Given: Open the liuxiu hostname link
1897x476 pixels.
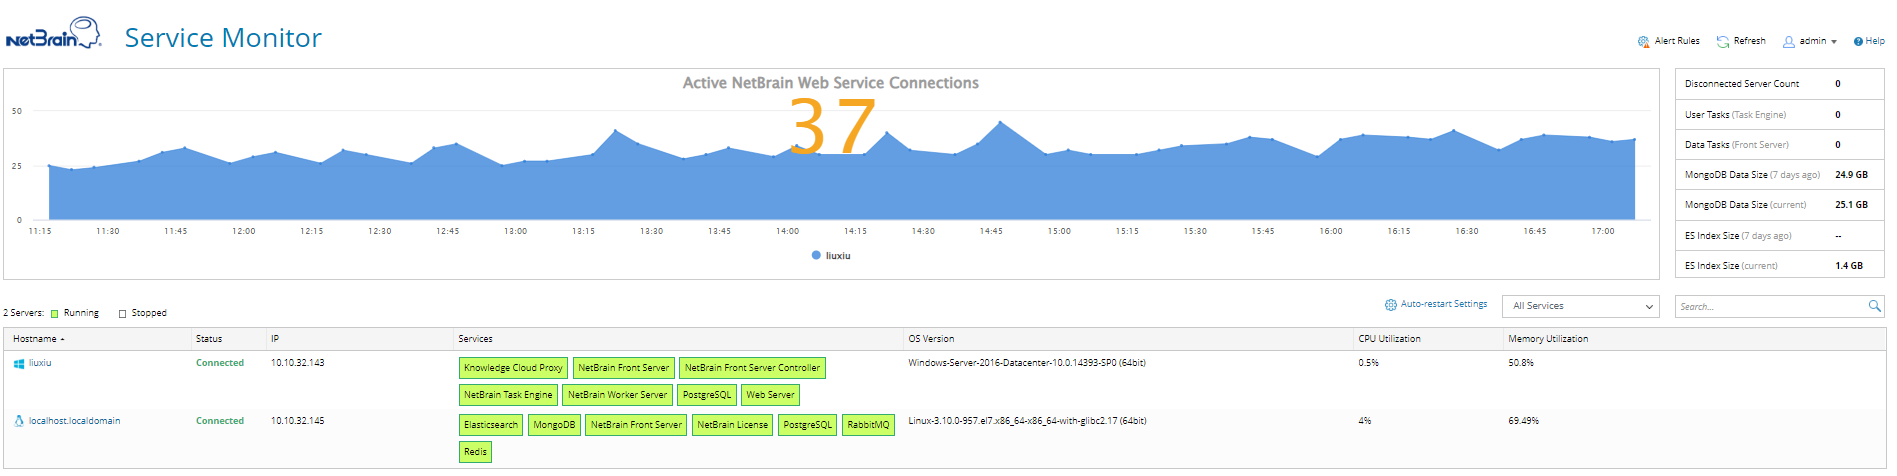Looking at the screenshot, I should [40, 363].
